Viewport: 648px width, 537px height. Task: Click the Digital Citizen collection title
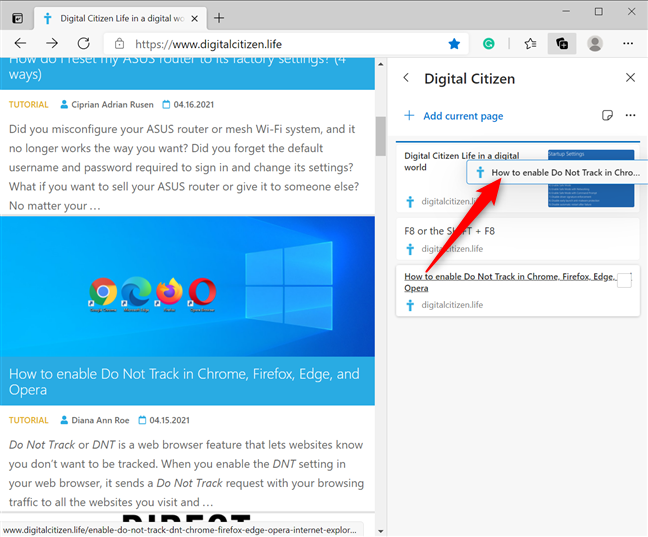(469, 79)
